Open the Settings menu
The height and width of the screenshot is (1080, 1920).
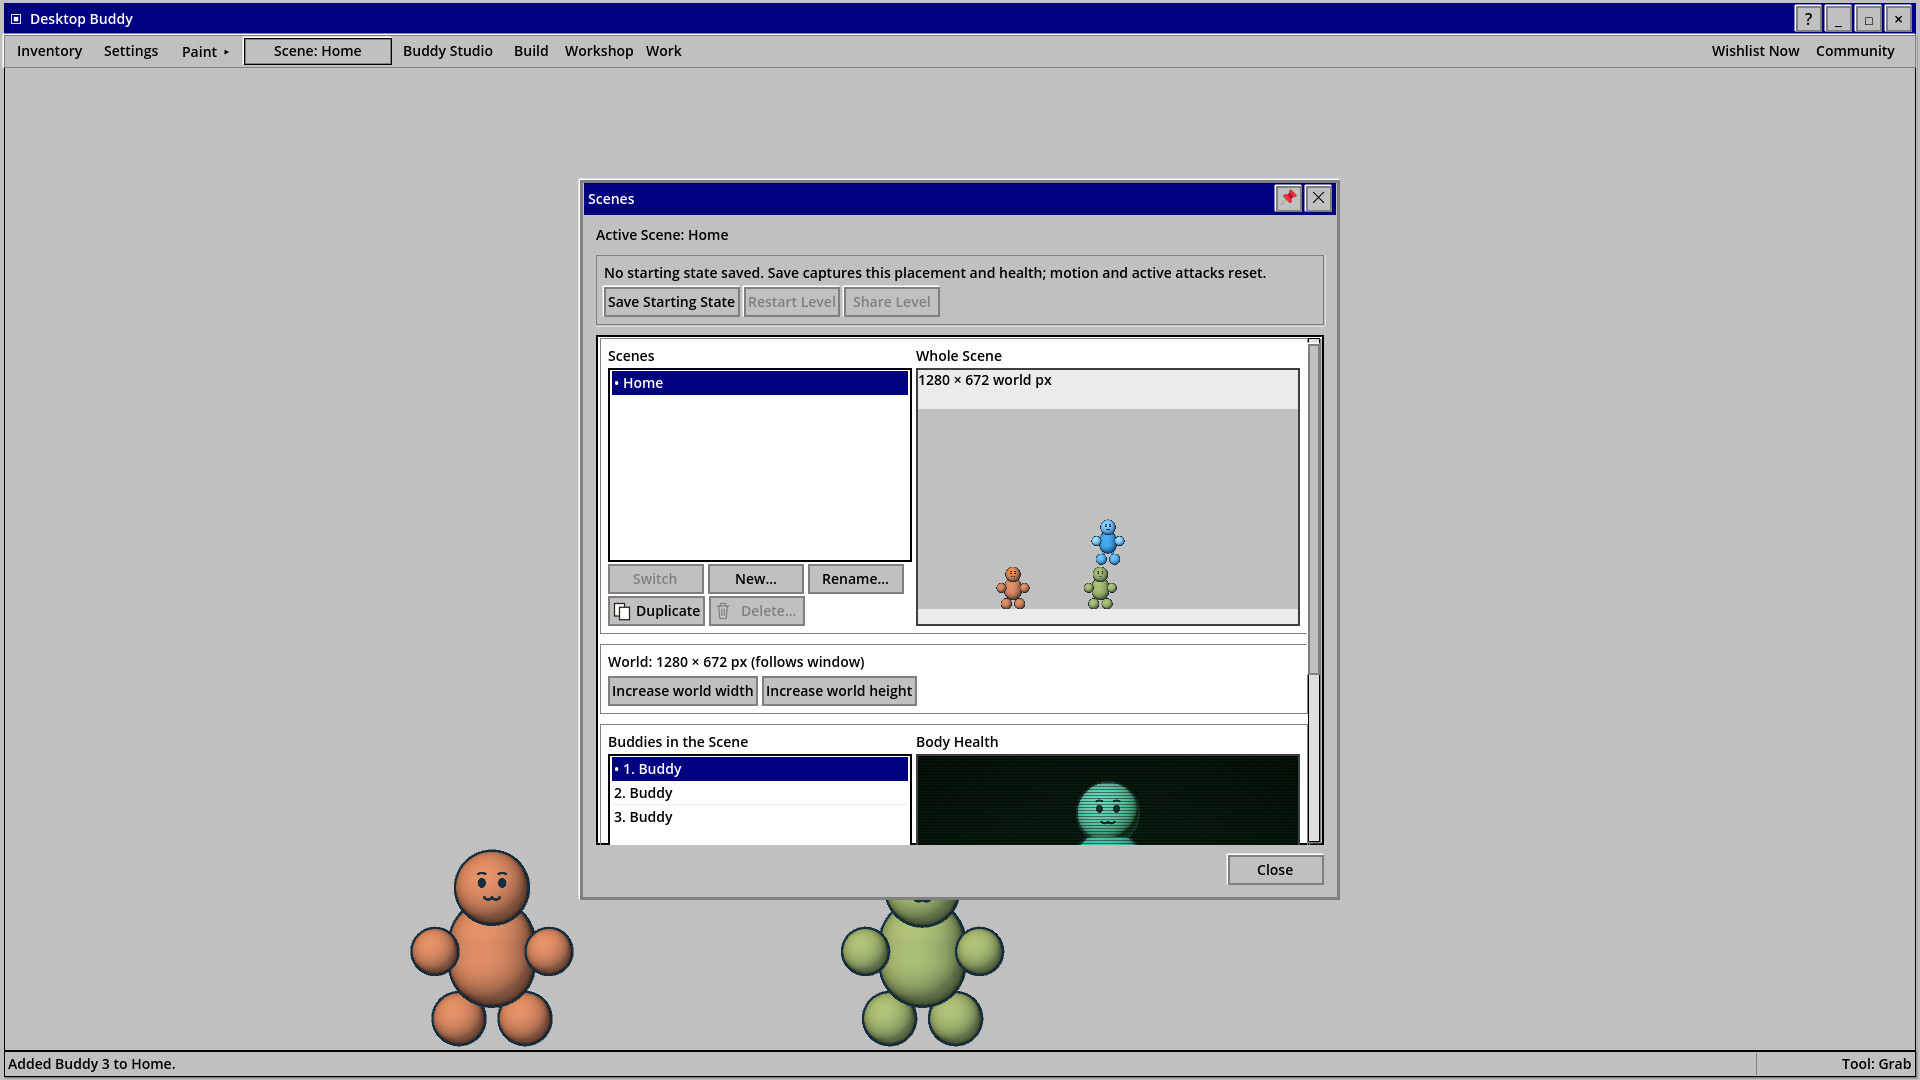point(131,51)
